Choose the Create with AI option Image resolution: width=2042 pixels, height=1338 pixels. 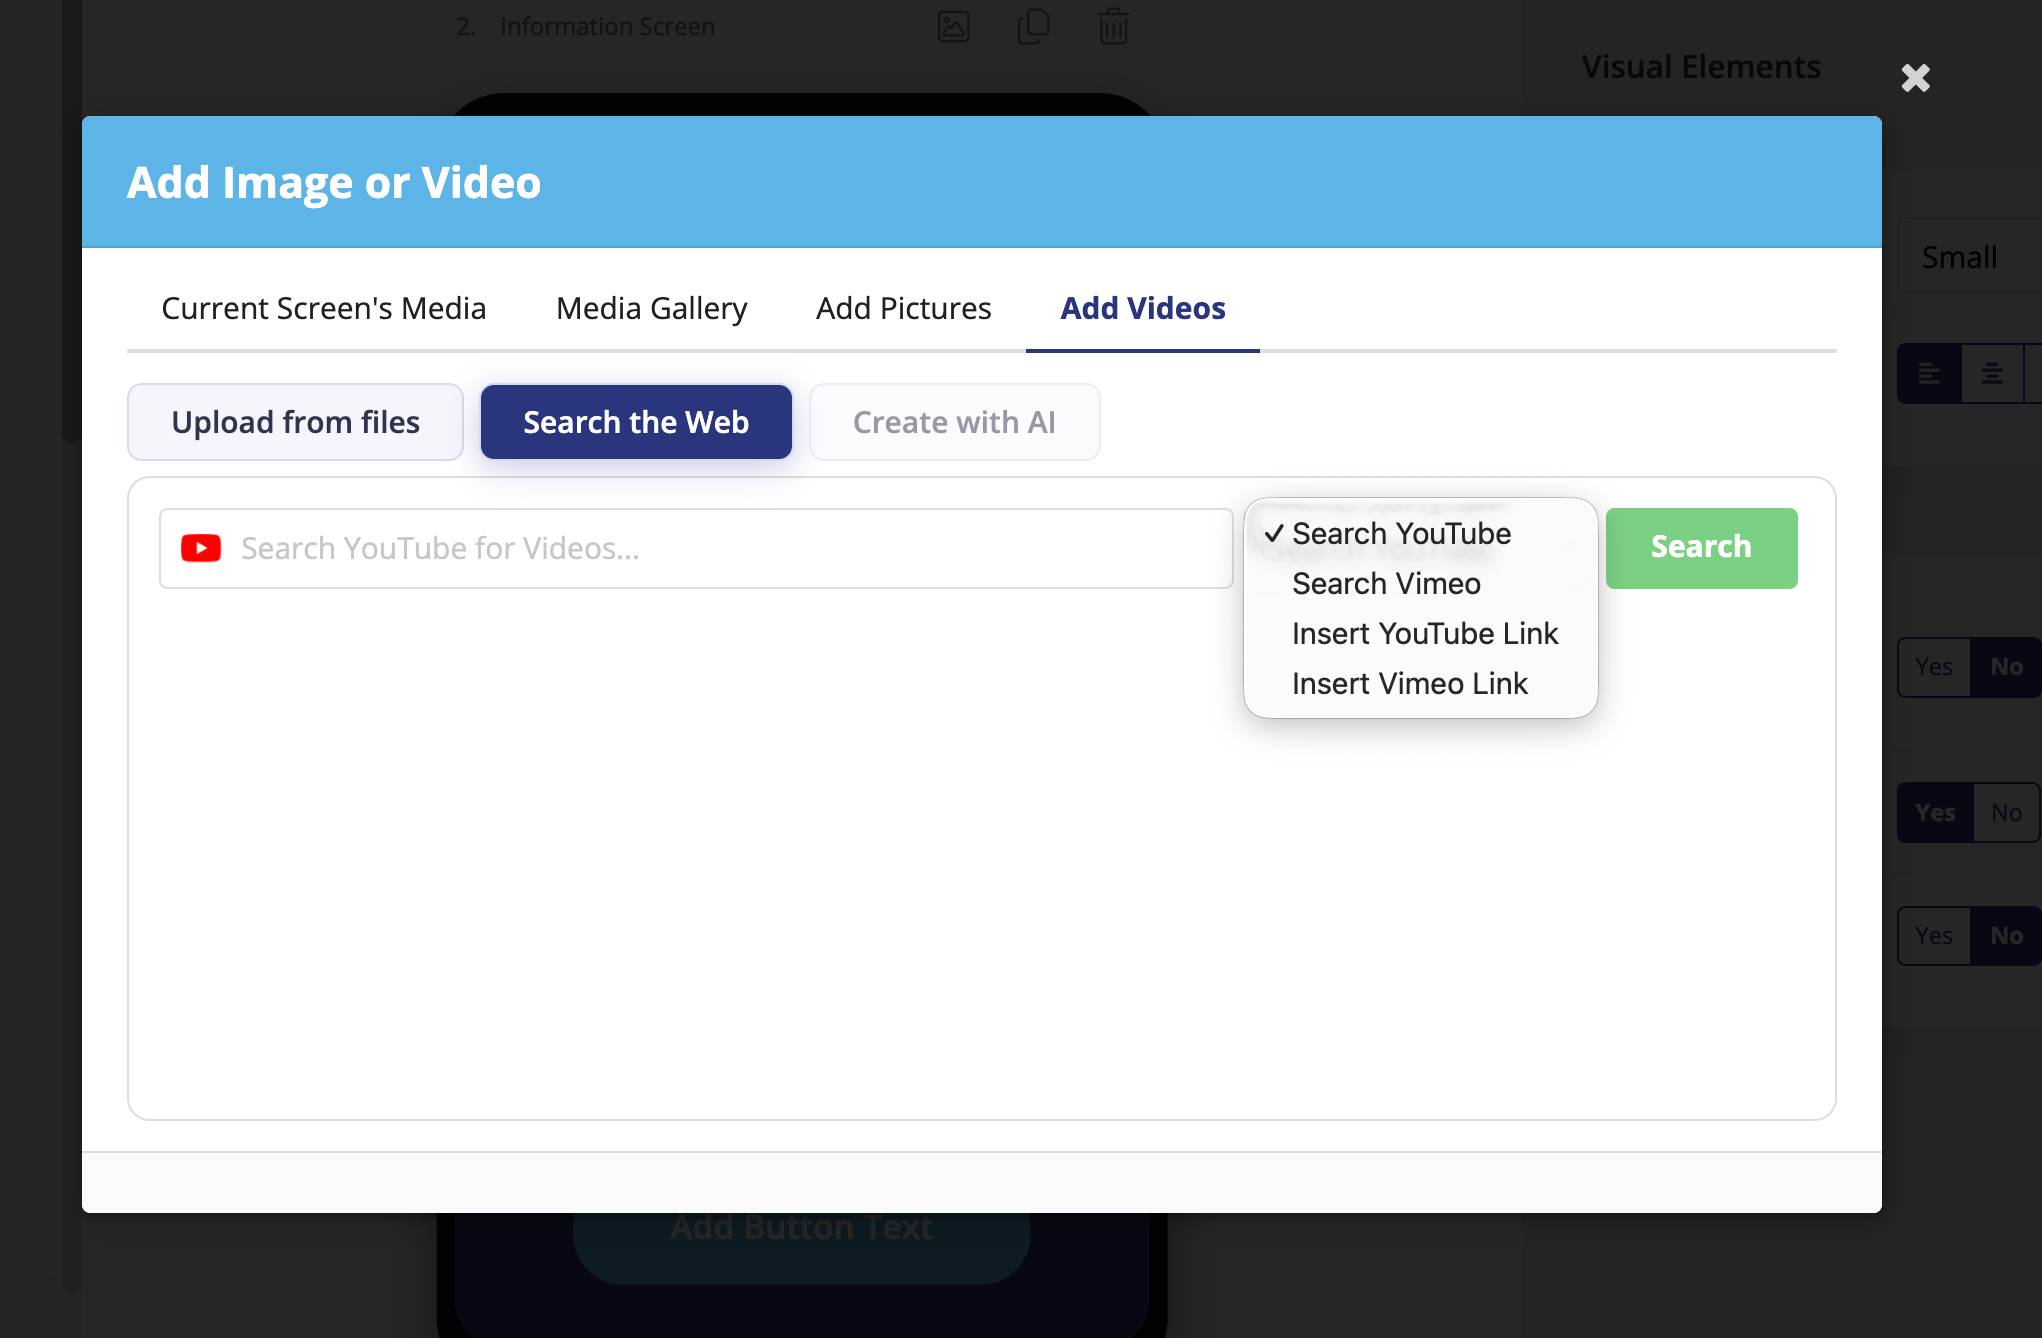point(954,422)
